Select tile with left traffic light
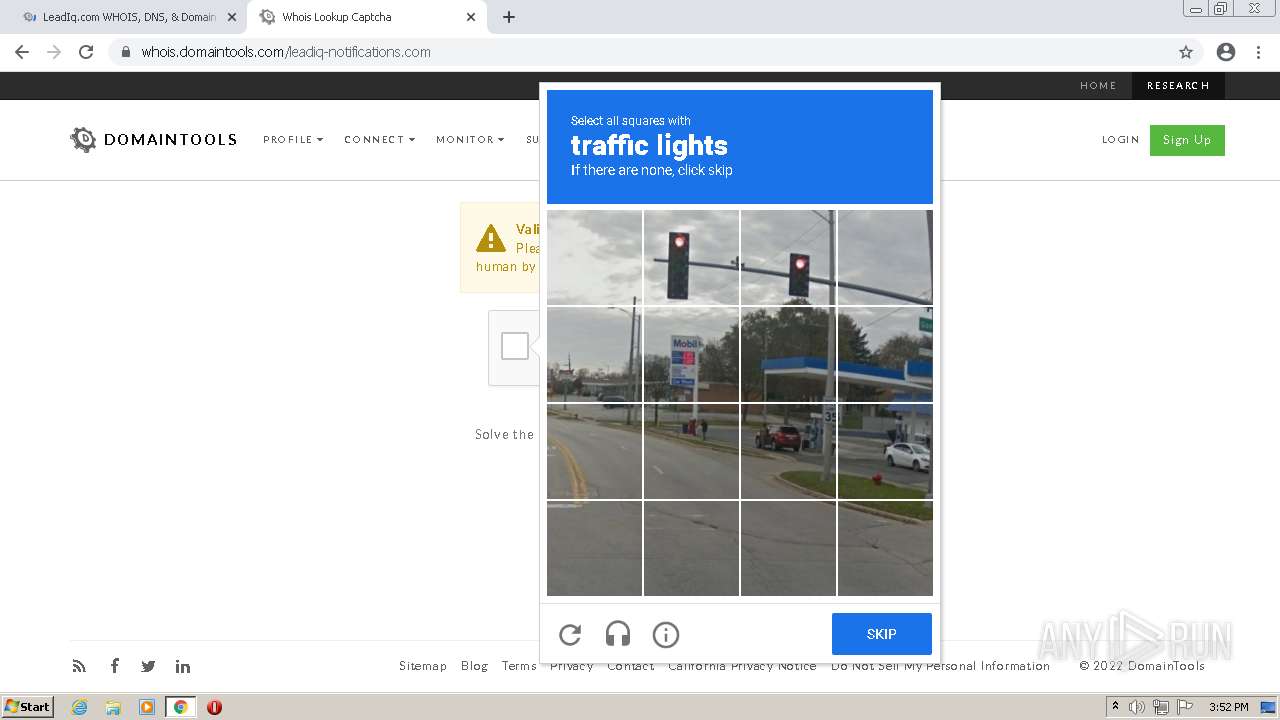The width and height of the screenshot is (1280, 720). pos(691,257)
